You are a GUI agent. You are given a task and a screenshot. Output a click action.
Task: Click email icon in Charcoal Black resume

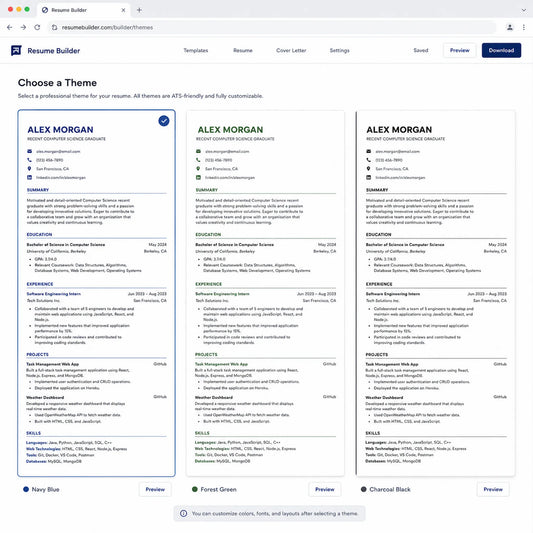tap(368, 151)
